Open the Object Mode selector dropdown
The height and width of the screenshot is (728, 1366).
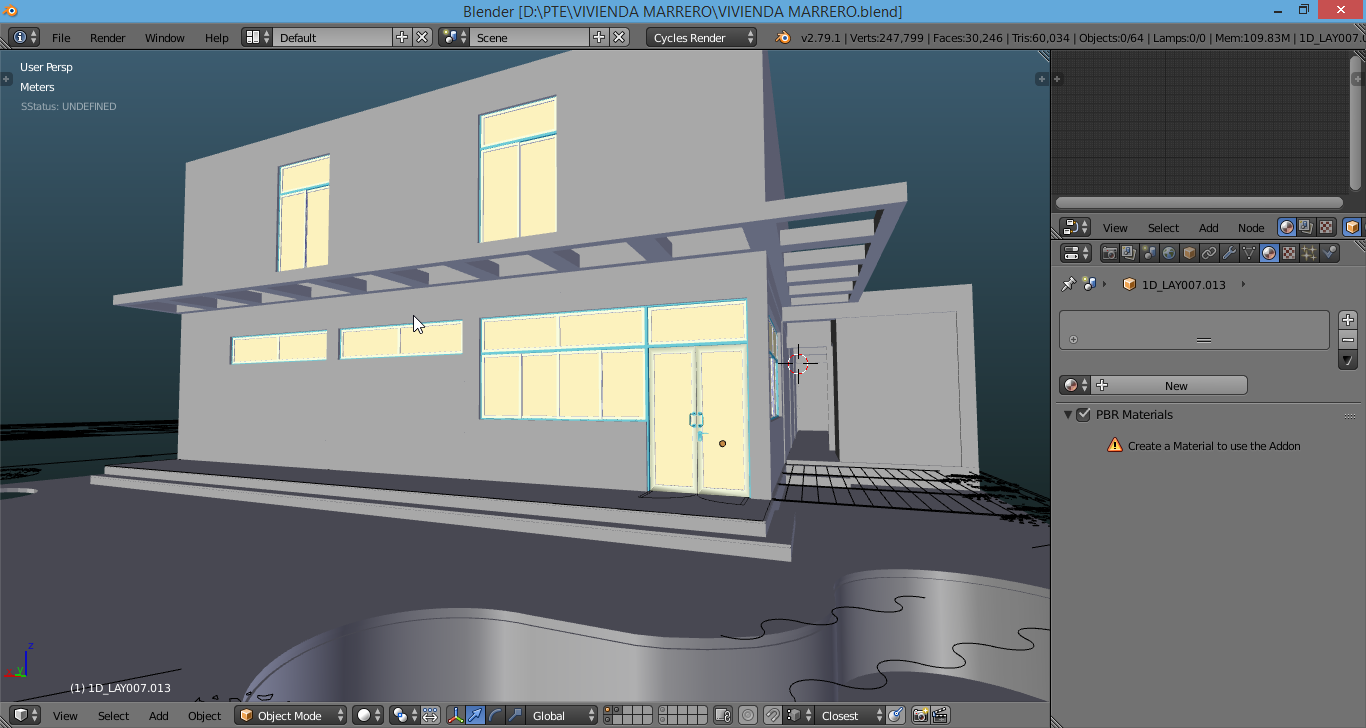tap(291, 715)
